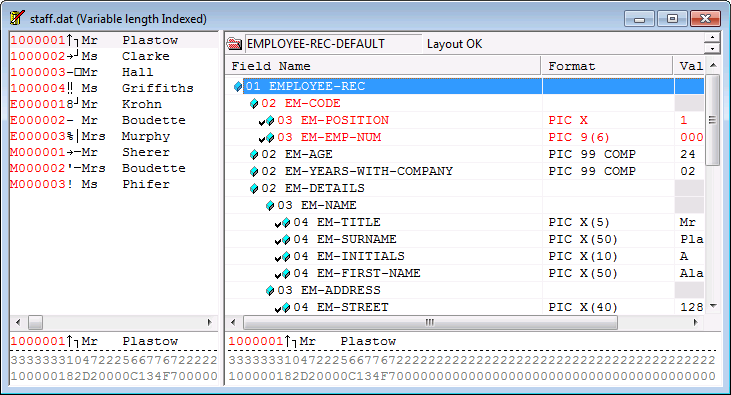Click the diamond icon of 03 EM-ADDRESS

[x=270, y=291]
